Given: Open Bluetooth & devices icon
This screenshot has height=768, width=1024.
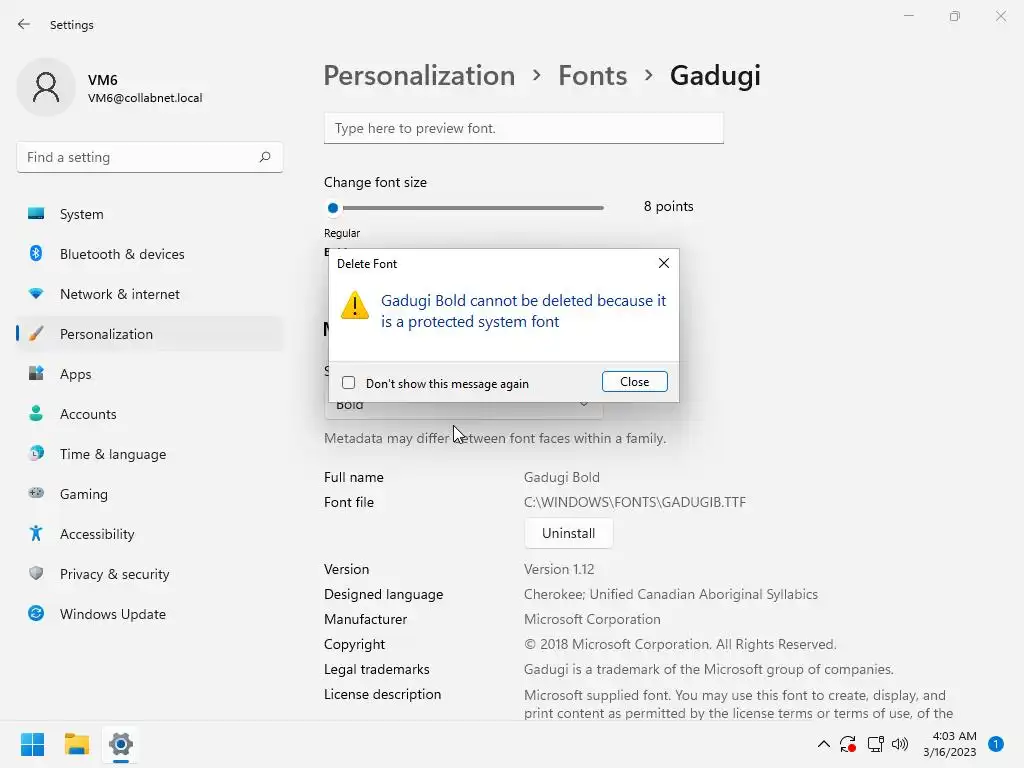Looking at the screenshot, I should coord(36,254).
